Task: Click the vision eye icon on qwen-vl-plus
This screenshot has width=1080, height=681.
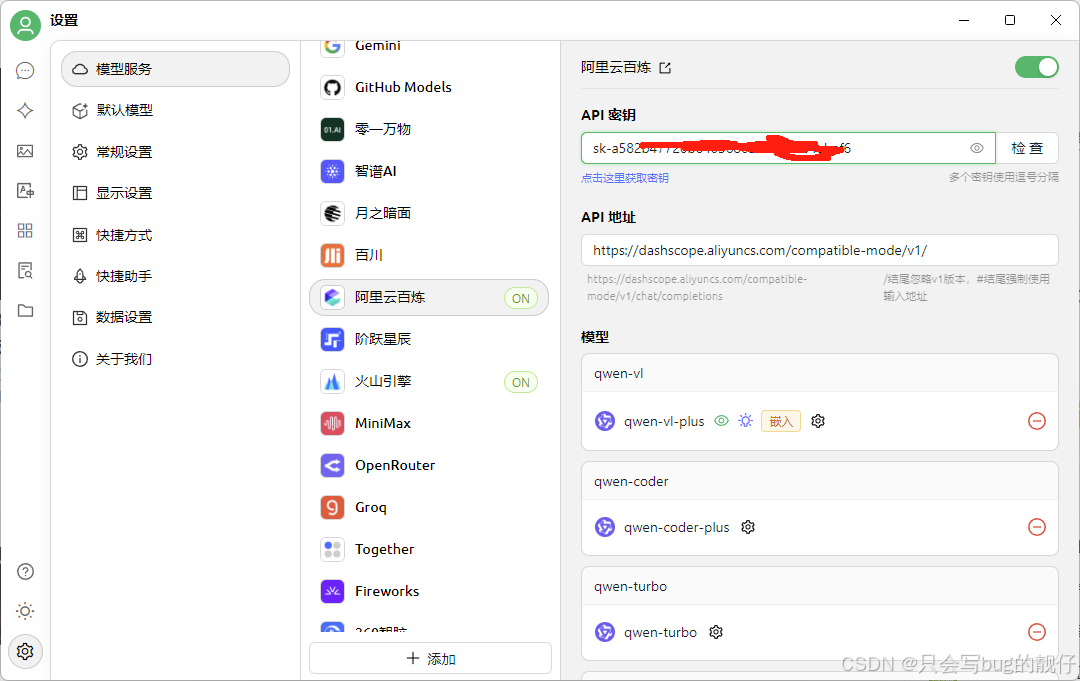Action: click(721, 421)
